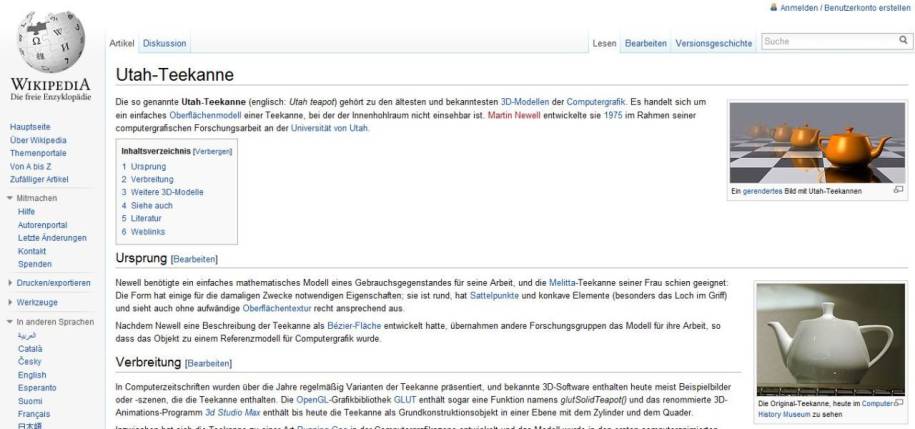Follow the Oberflächenmodell link
This screenshot has width=915, height=429.
[x=205, y=116]
